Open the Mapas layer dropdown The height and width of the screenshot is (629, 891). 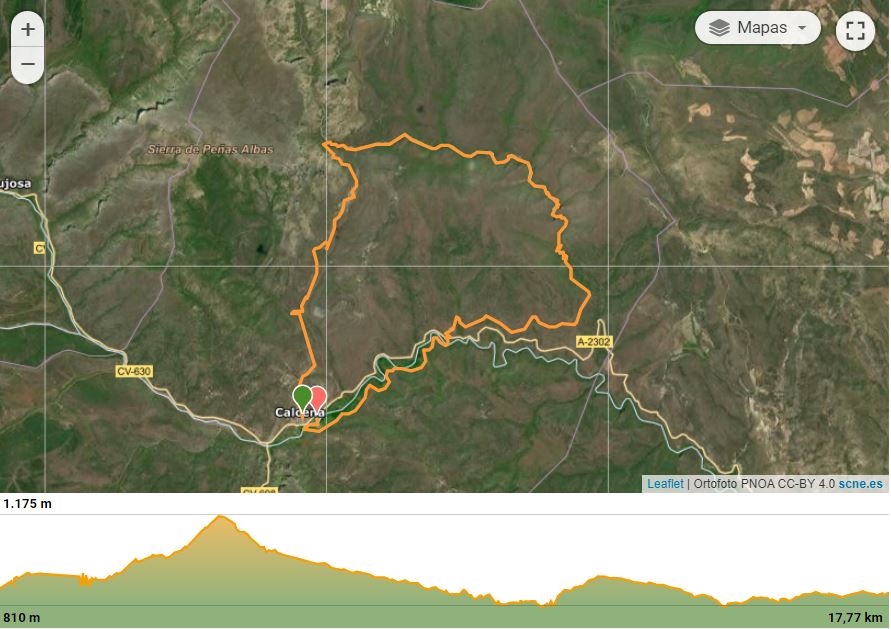757,28
